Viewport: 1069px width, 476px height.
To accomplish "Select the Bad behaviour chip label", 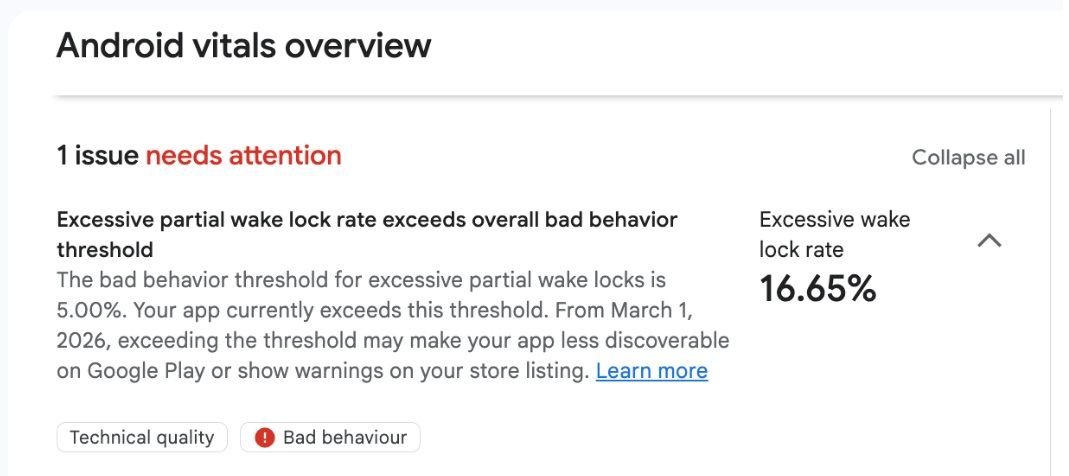I will click(x=344, y=438).
